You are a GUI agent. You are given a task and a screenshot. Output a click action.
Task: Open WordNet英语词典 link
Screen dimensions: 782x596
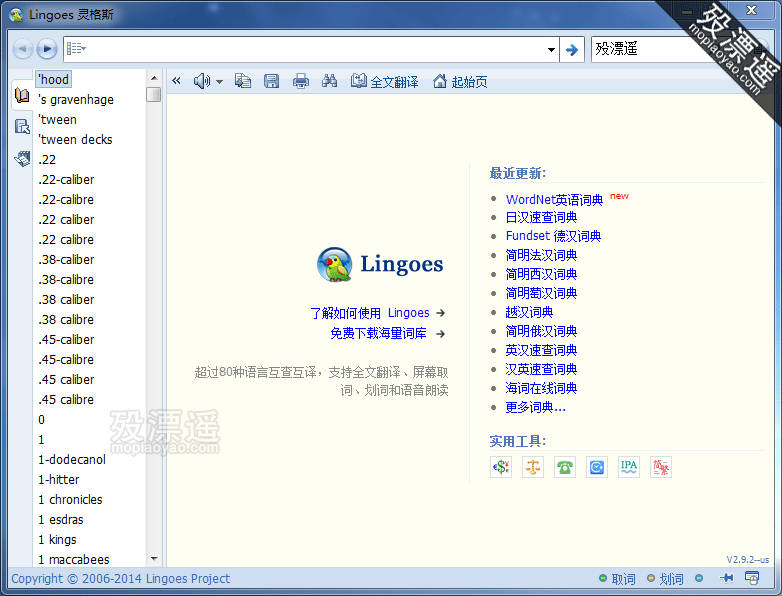tap(554, 200)
